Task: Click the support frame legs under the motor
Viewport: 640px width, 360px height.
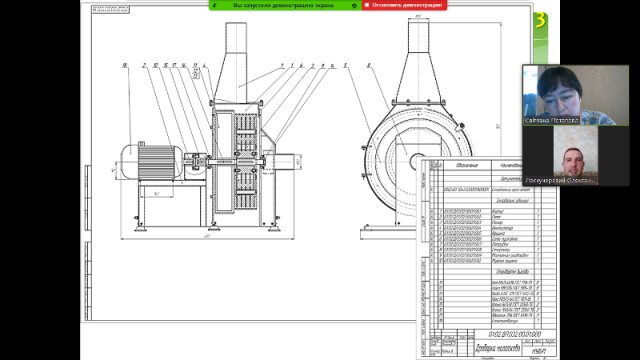Action: pos(171,205)
